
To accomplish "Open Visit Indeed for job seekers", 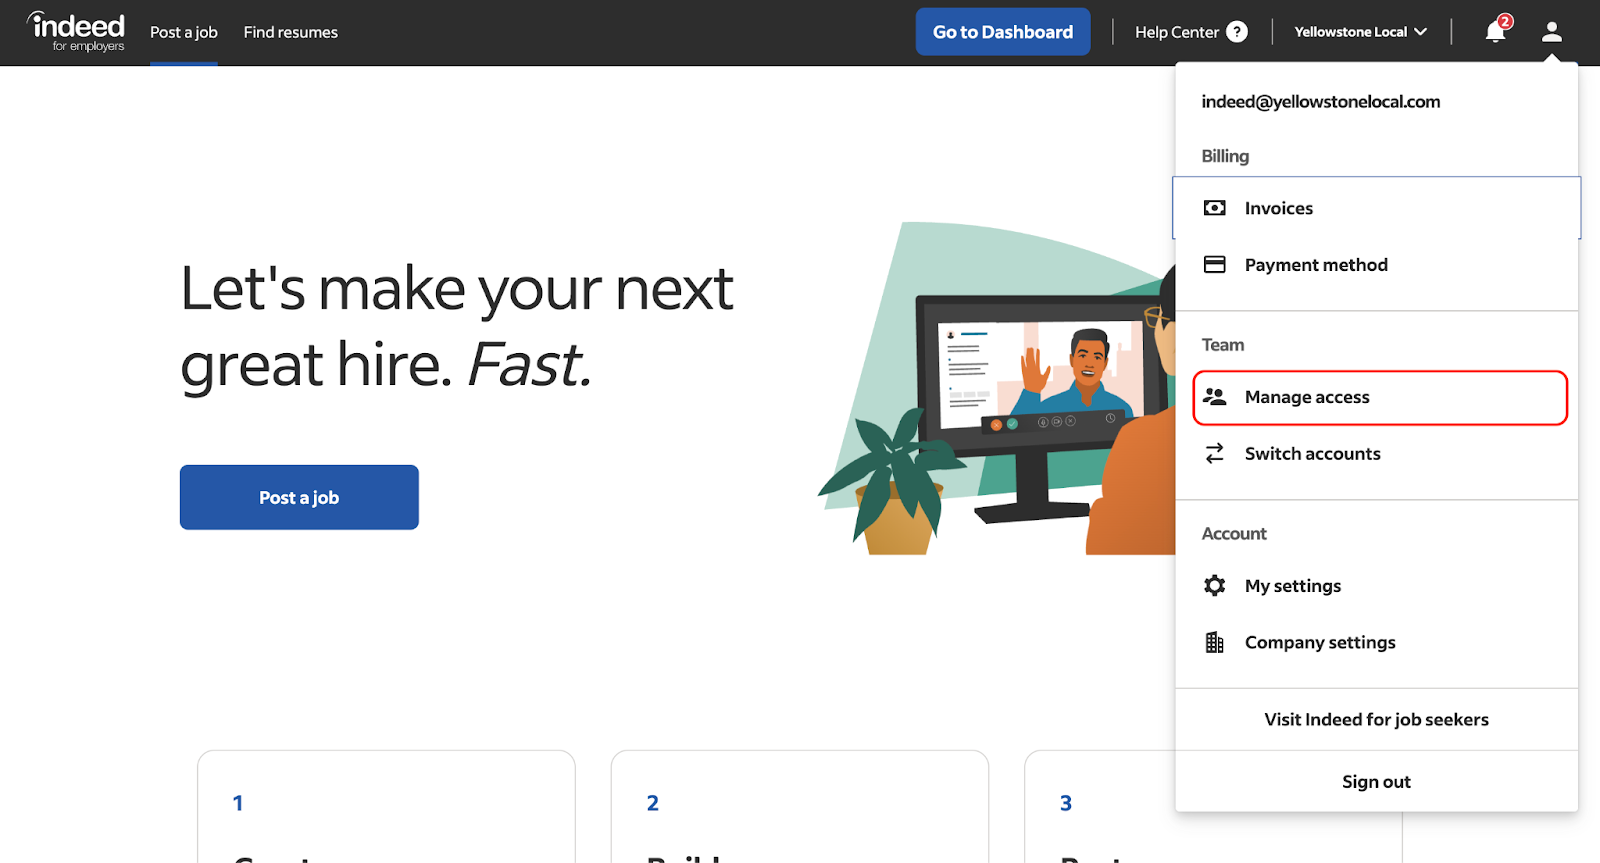I will pos(1376,720).
